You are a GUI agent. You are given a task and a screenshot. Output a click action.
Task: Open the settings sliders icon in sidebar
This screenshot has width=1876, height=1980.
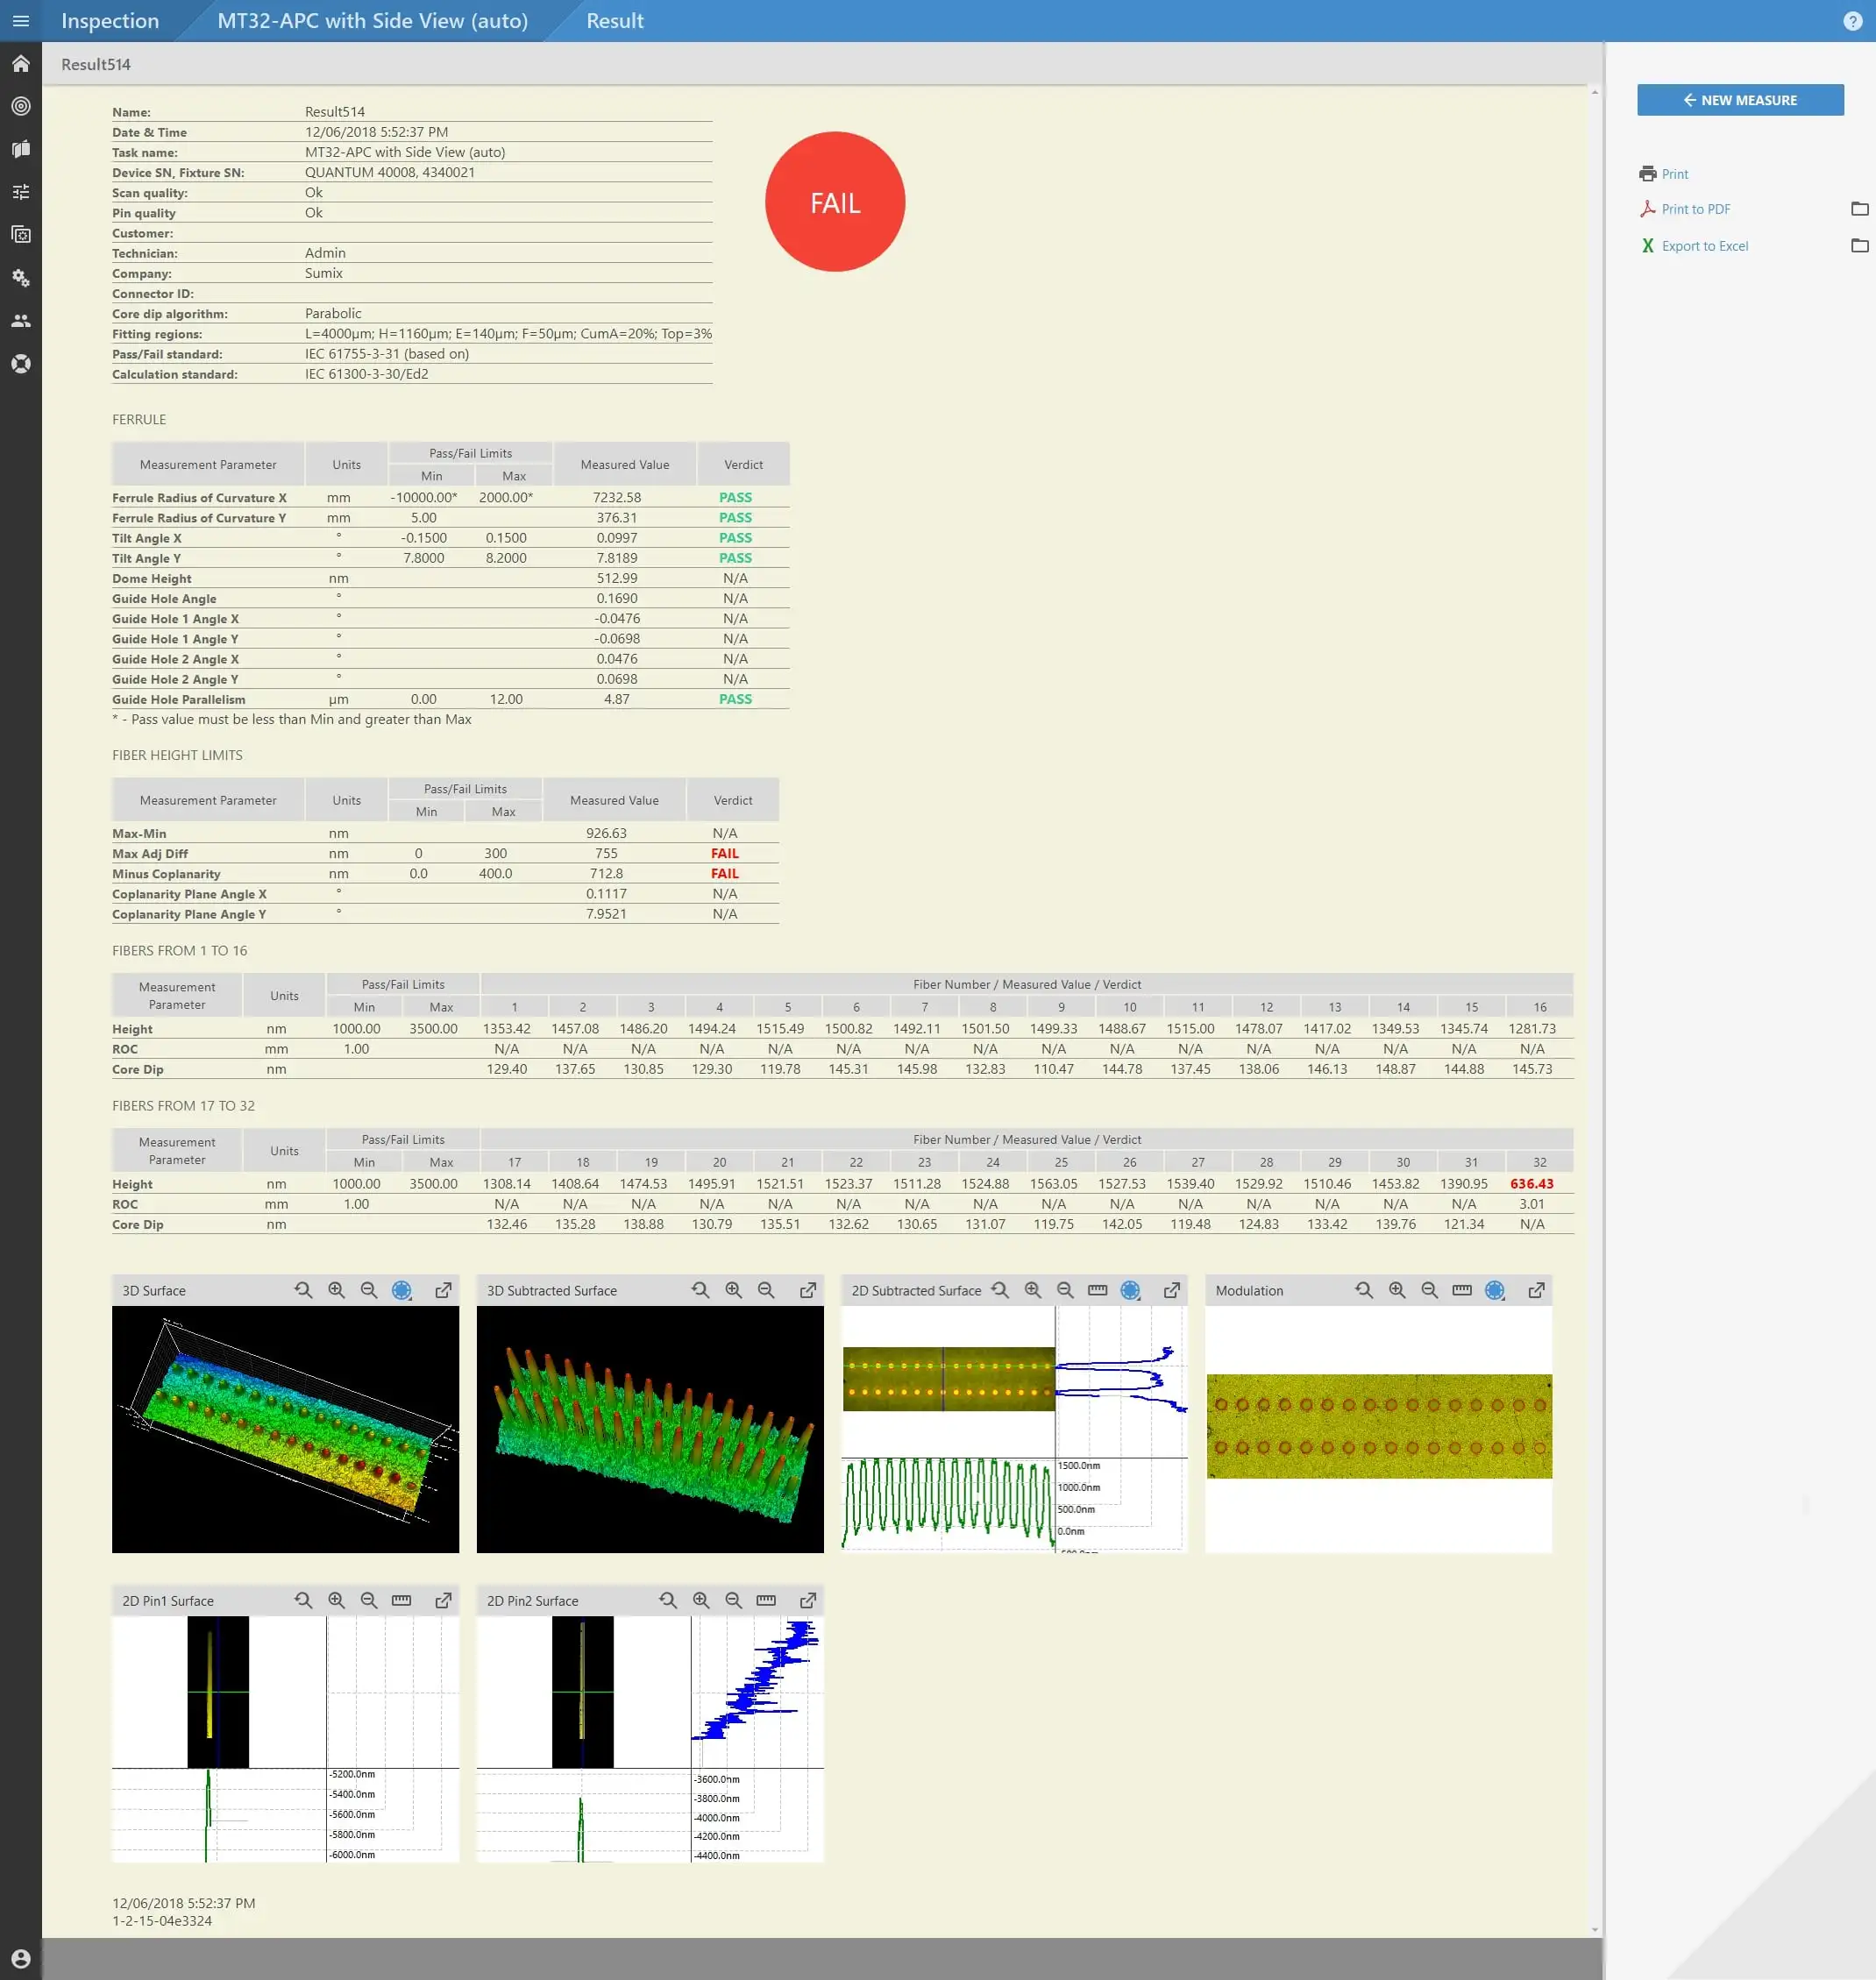[21, 191]
